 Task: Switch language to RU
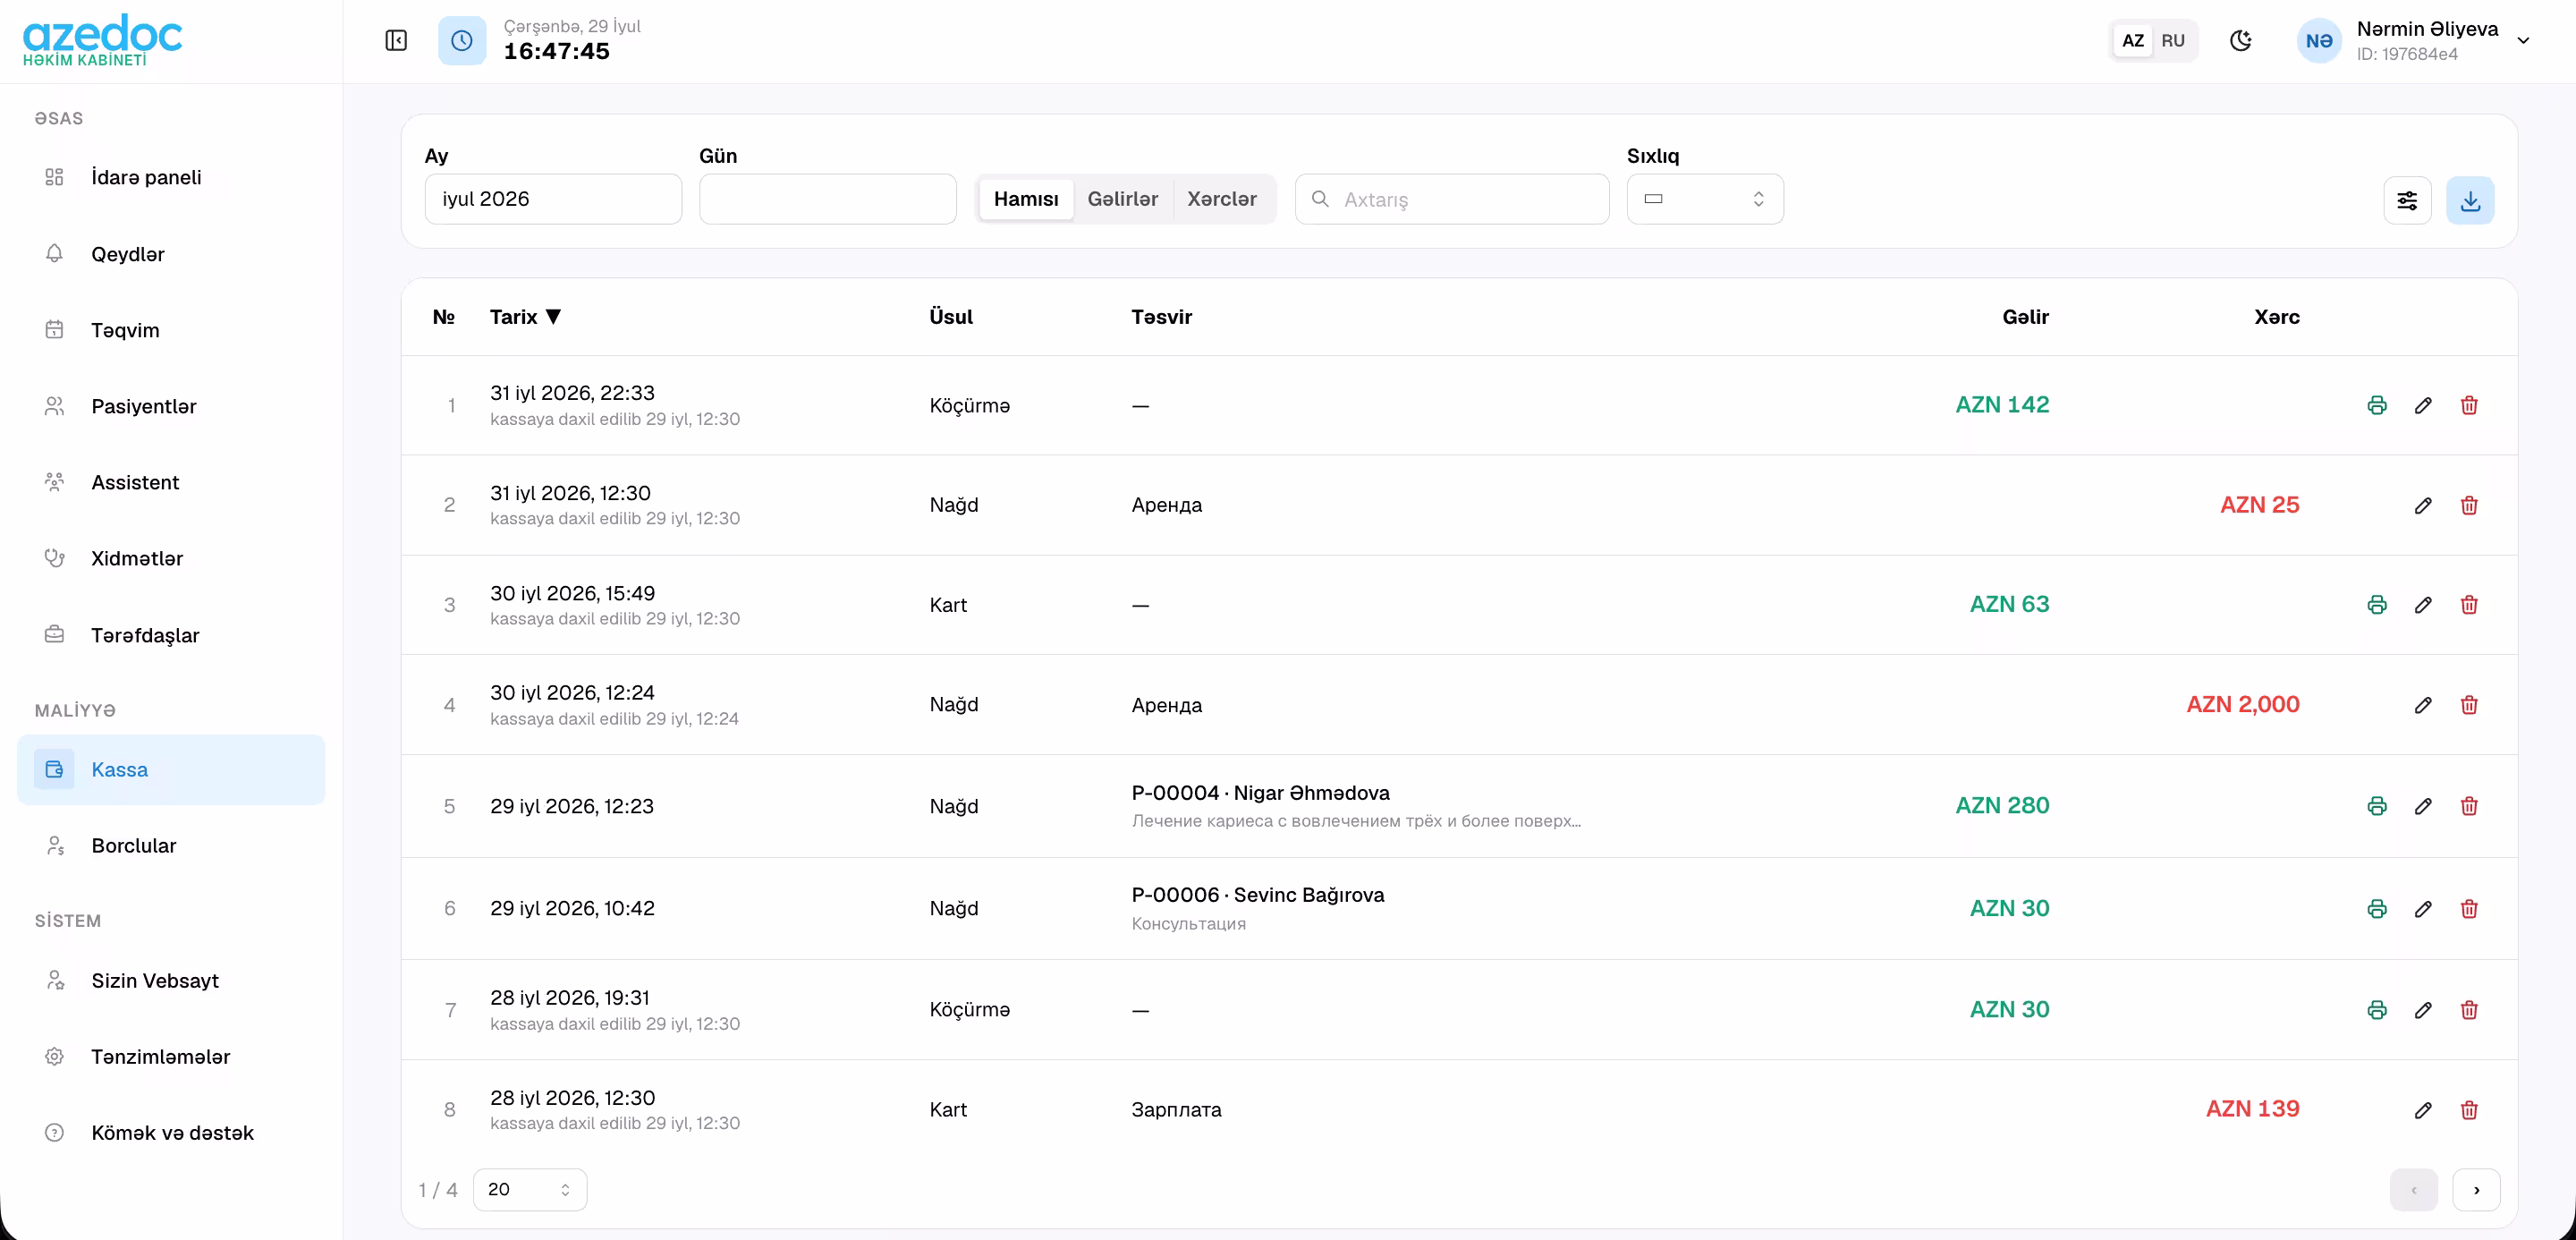[x=2173, y=40]
